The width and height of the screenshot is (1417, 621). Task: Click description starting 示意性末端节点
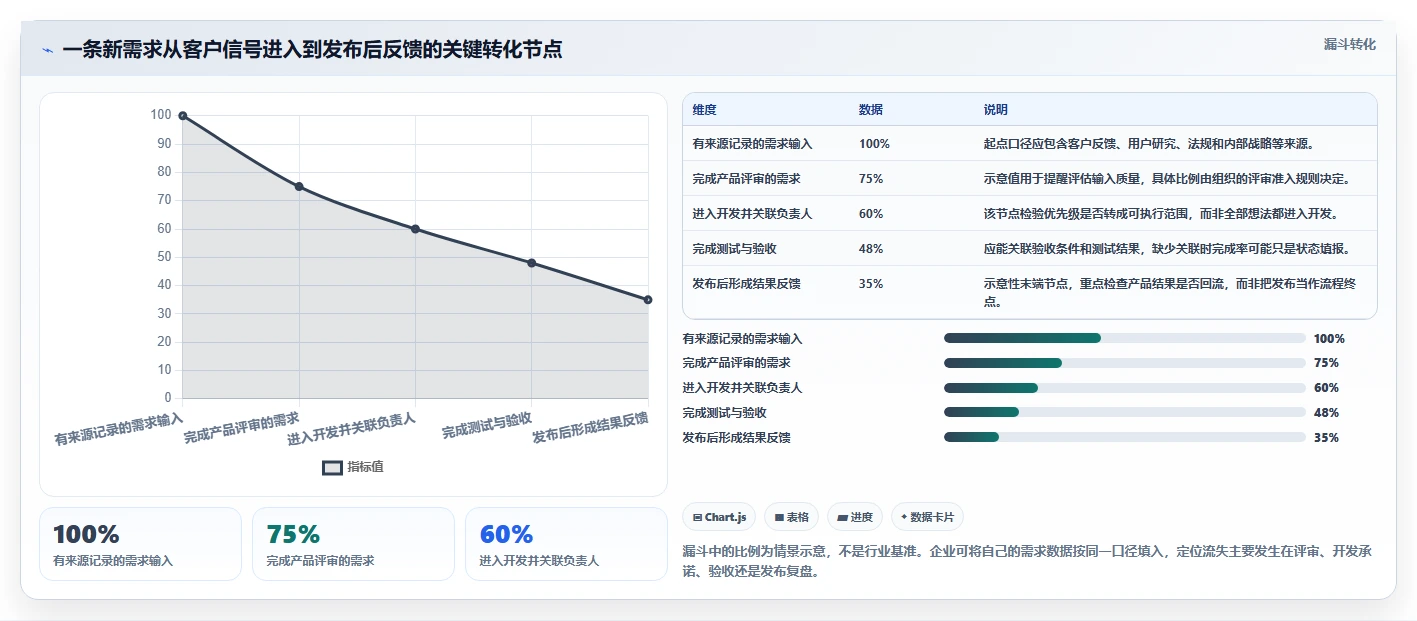(1170, 292)
